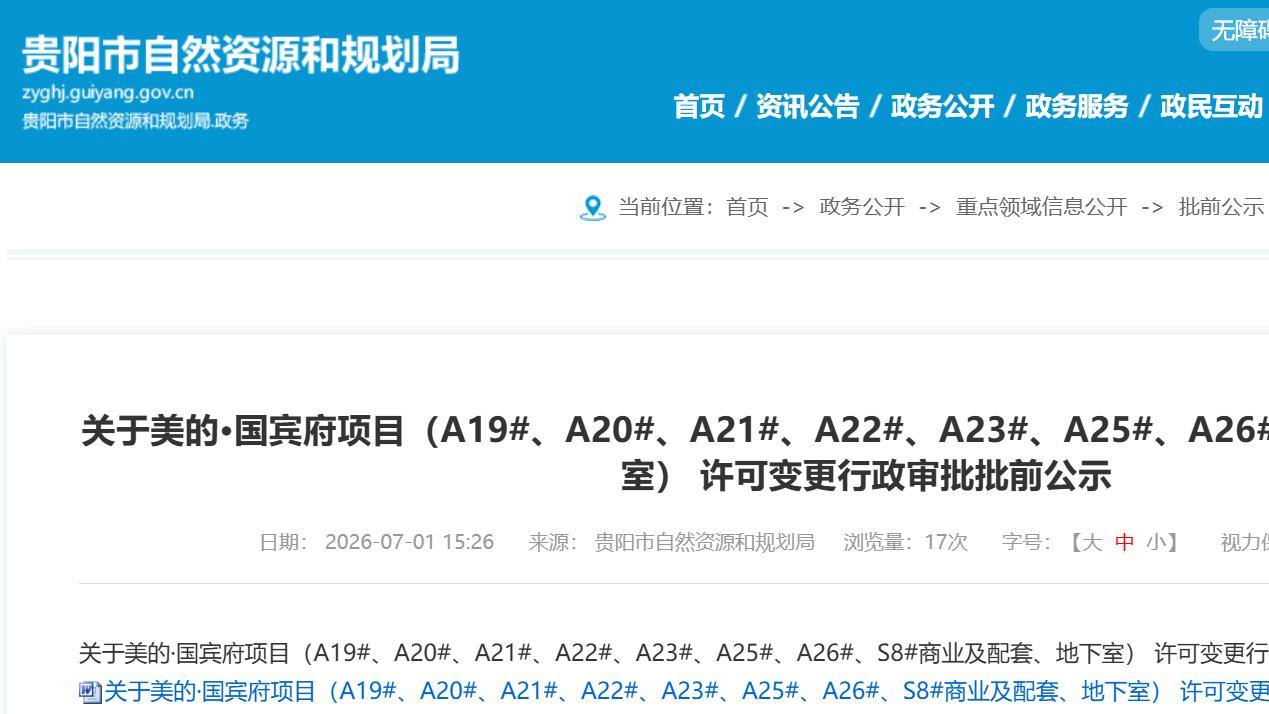
Task: Click the 无障碍 accessibility button
Action: [x=1234, y=30]
